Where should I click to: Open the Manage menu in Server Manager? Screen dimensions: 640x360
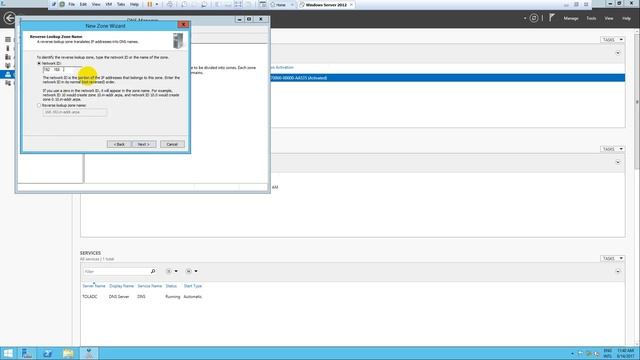pyautogui.click(x=571, y=18)
